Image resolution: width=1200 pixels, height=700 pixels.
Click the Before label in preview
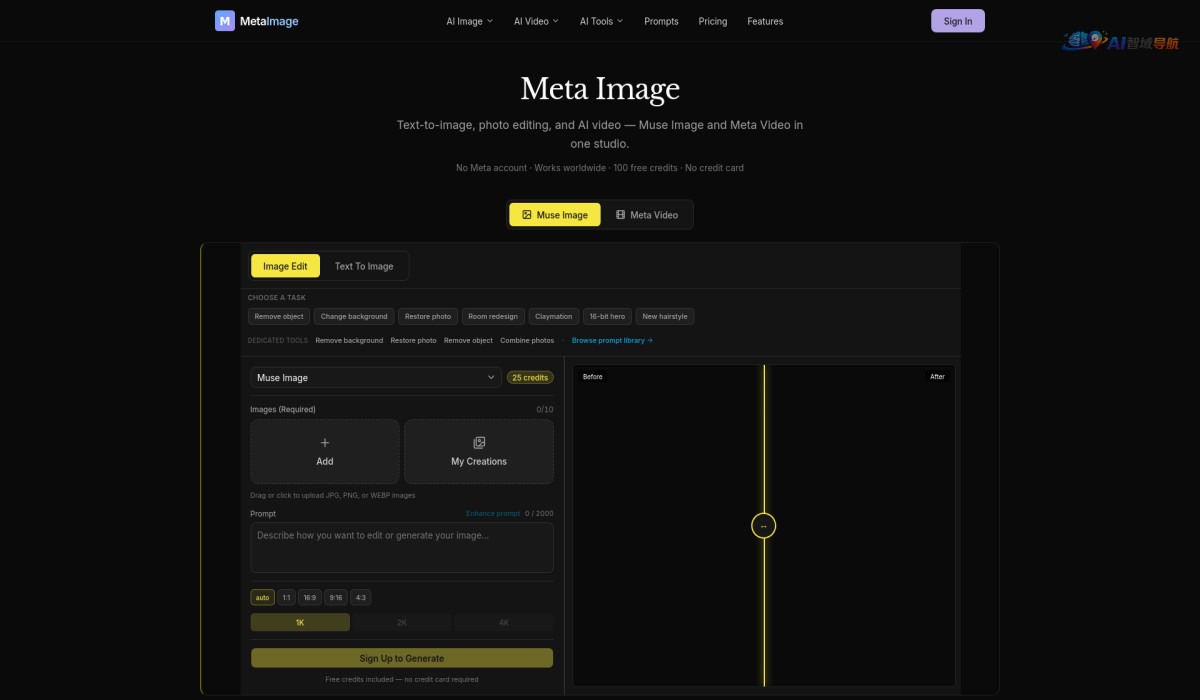click(593, 377)
